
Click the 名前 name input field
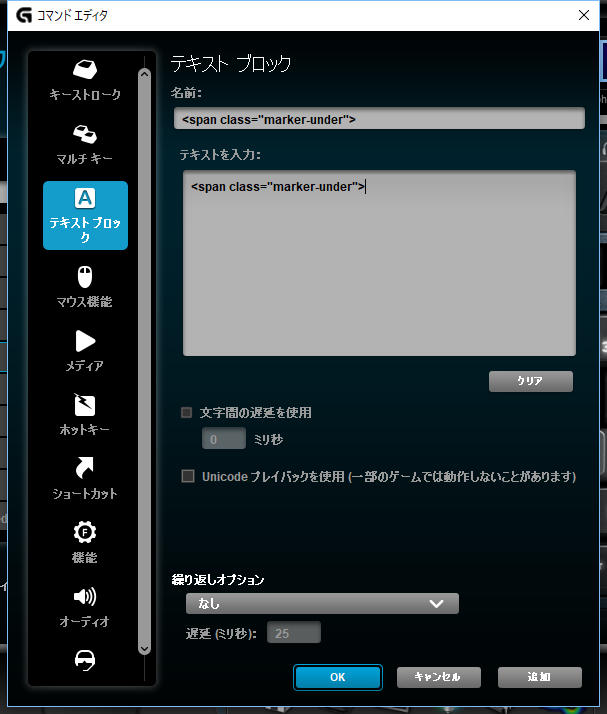379,118
